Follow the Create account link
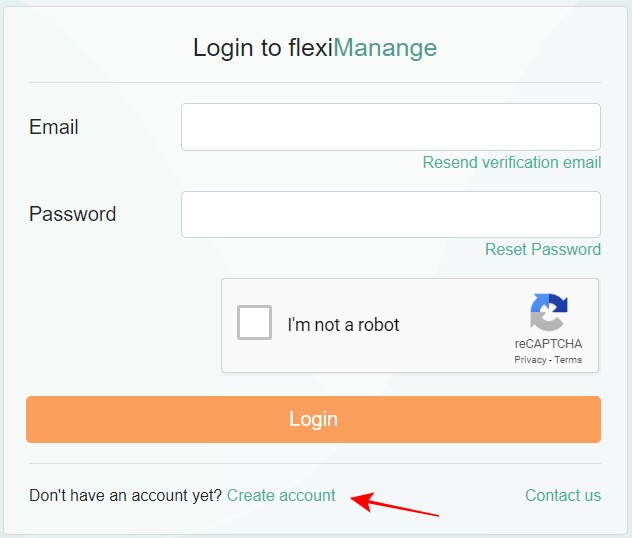The width and height of the screenshot is (632, 538). (281, 495)
